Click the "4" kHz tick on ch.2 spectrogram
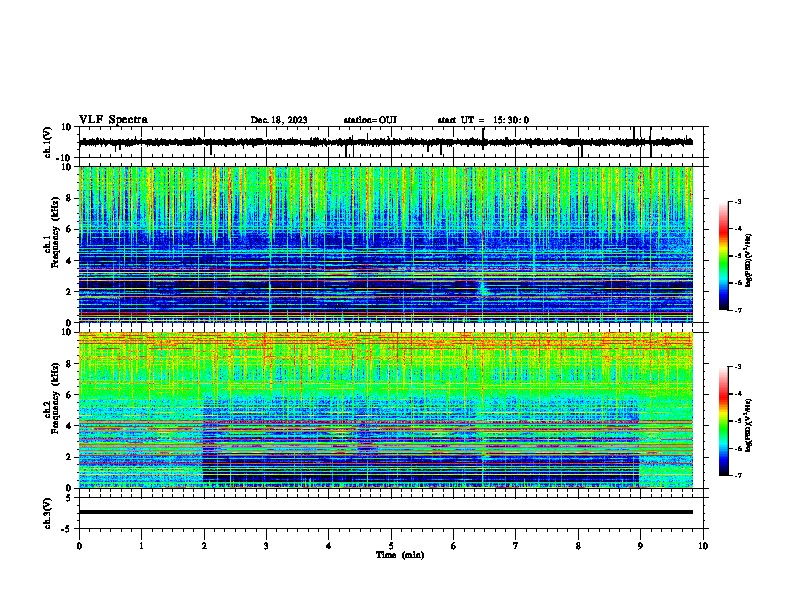 70,426
